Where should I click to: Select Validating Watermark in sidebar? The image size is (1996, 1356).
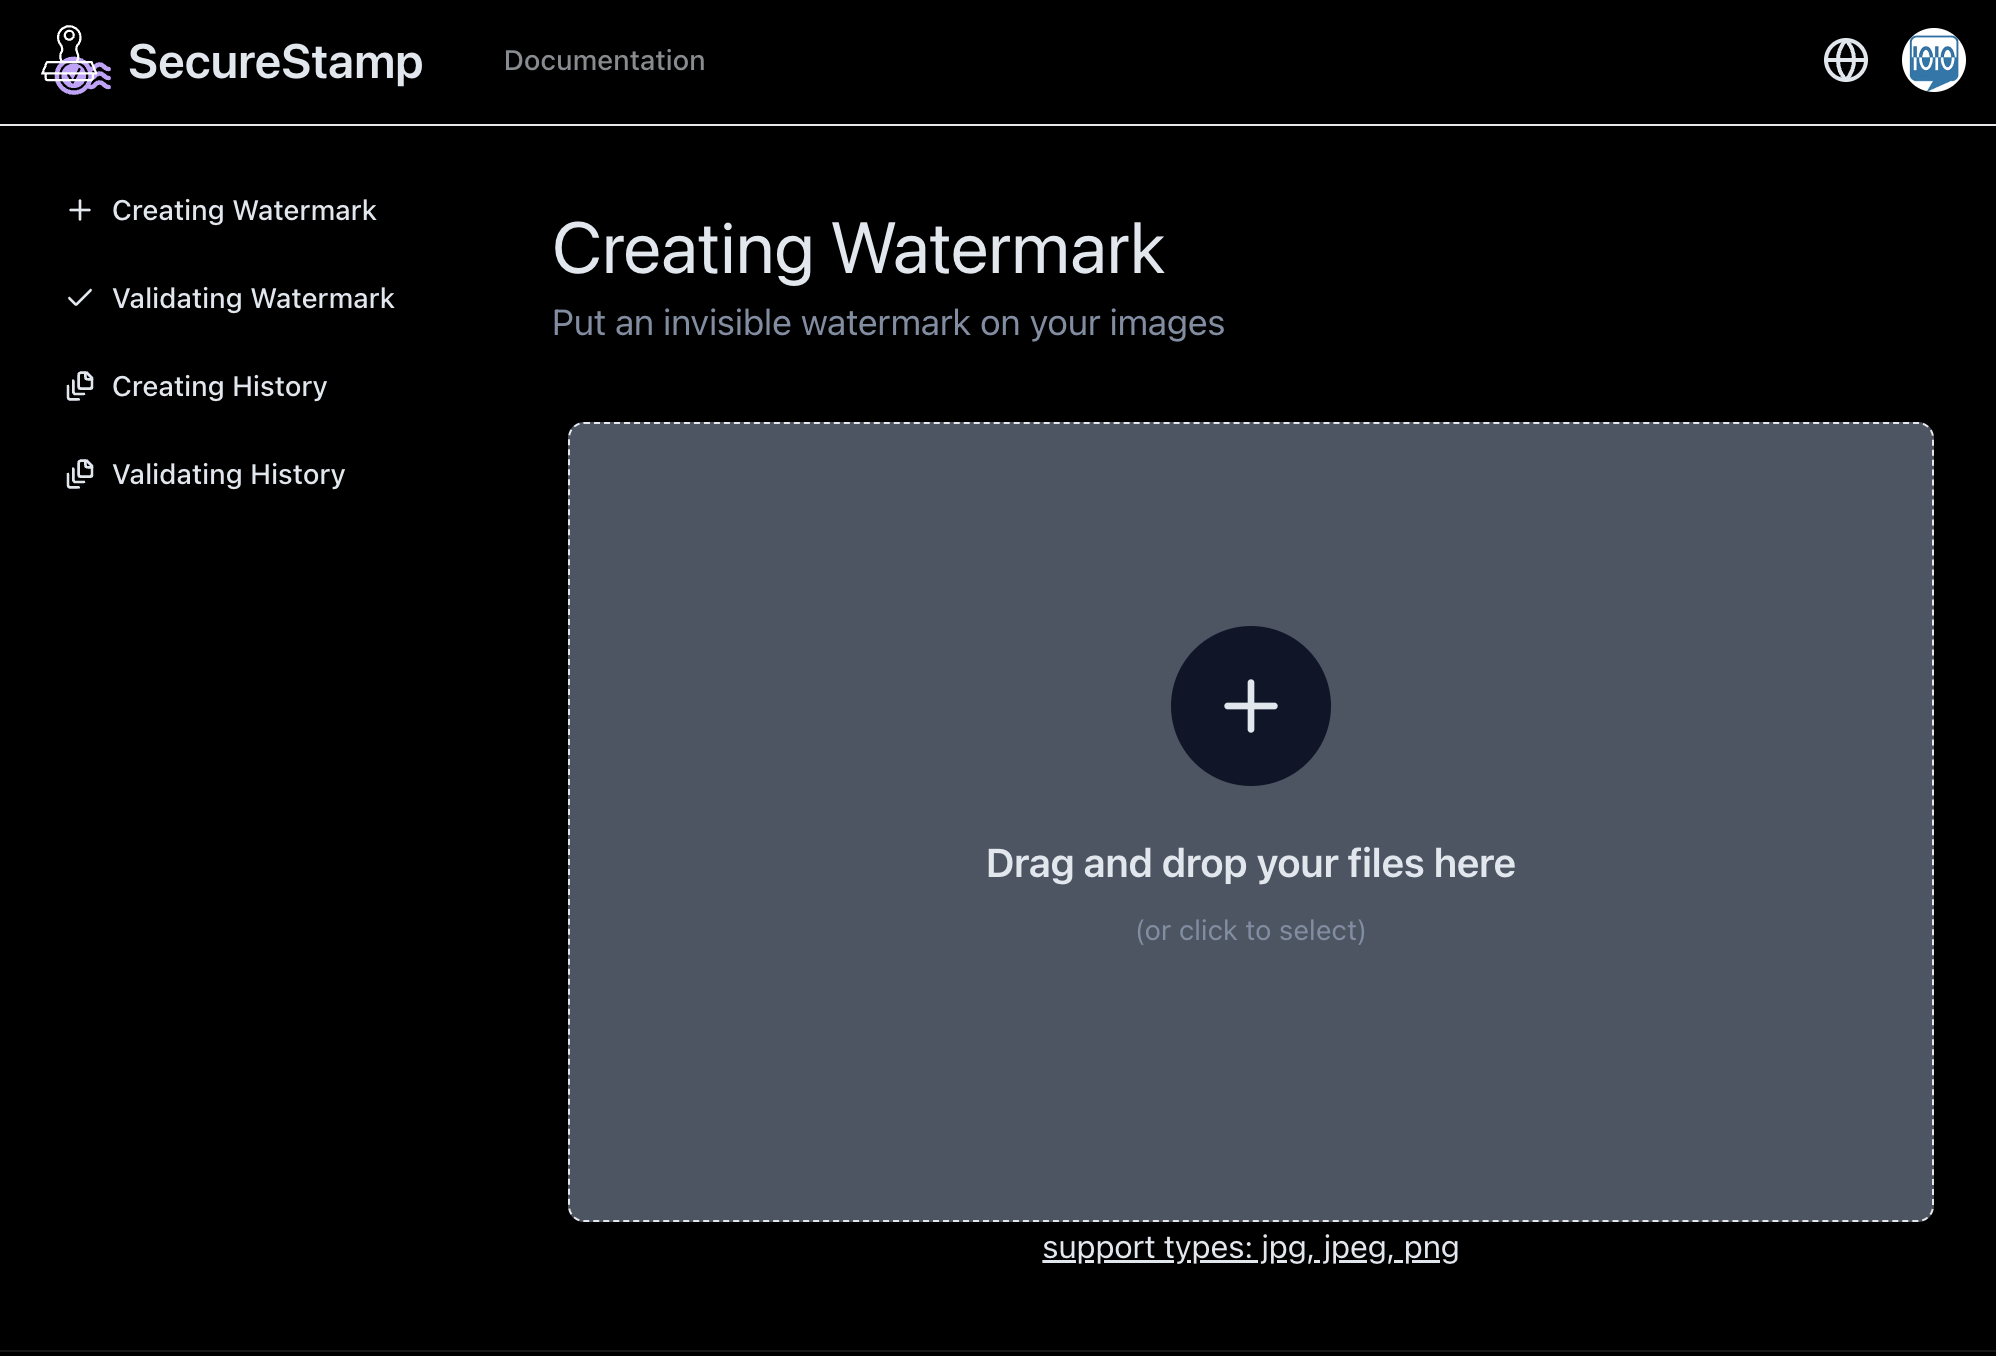253,298
